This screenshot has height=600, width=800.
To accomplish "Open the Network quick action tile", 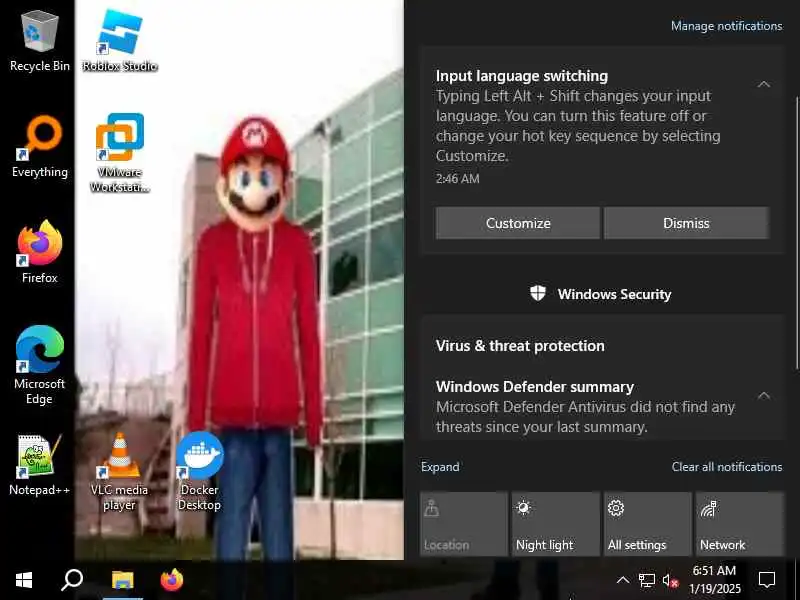I will [739, 524].
